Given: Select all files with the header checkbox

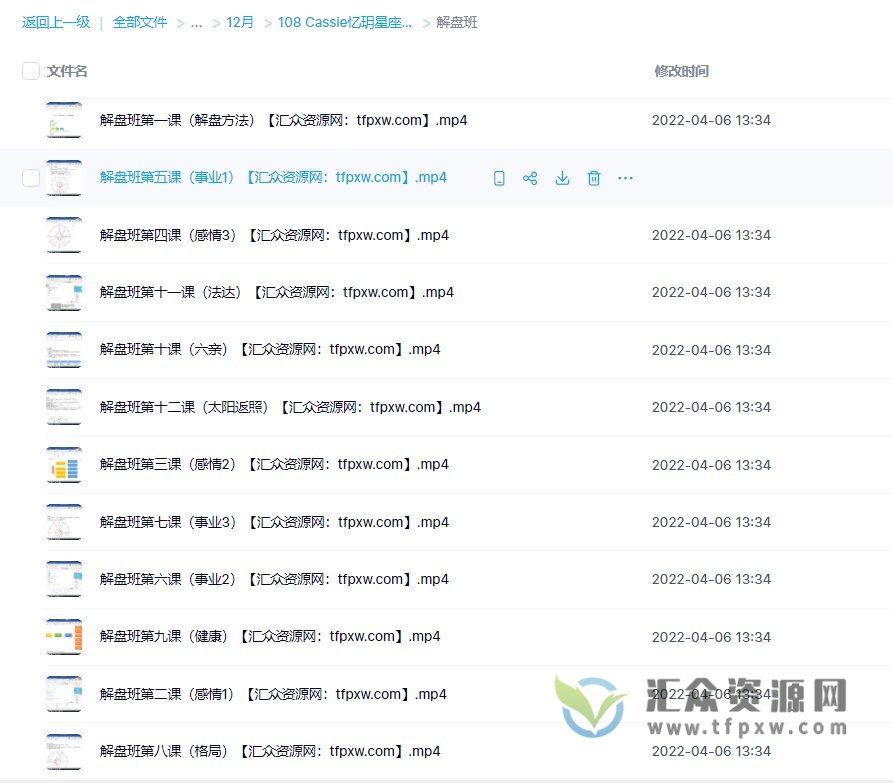Looking at the screenshot, I should pyautogui.click(x=30, y=71).
